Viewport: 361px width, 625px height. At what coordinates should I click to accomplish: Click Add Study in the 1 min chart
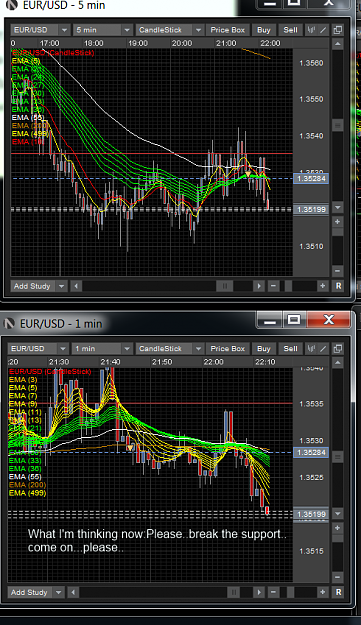click(29, 592)
